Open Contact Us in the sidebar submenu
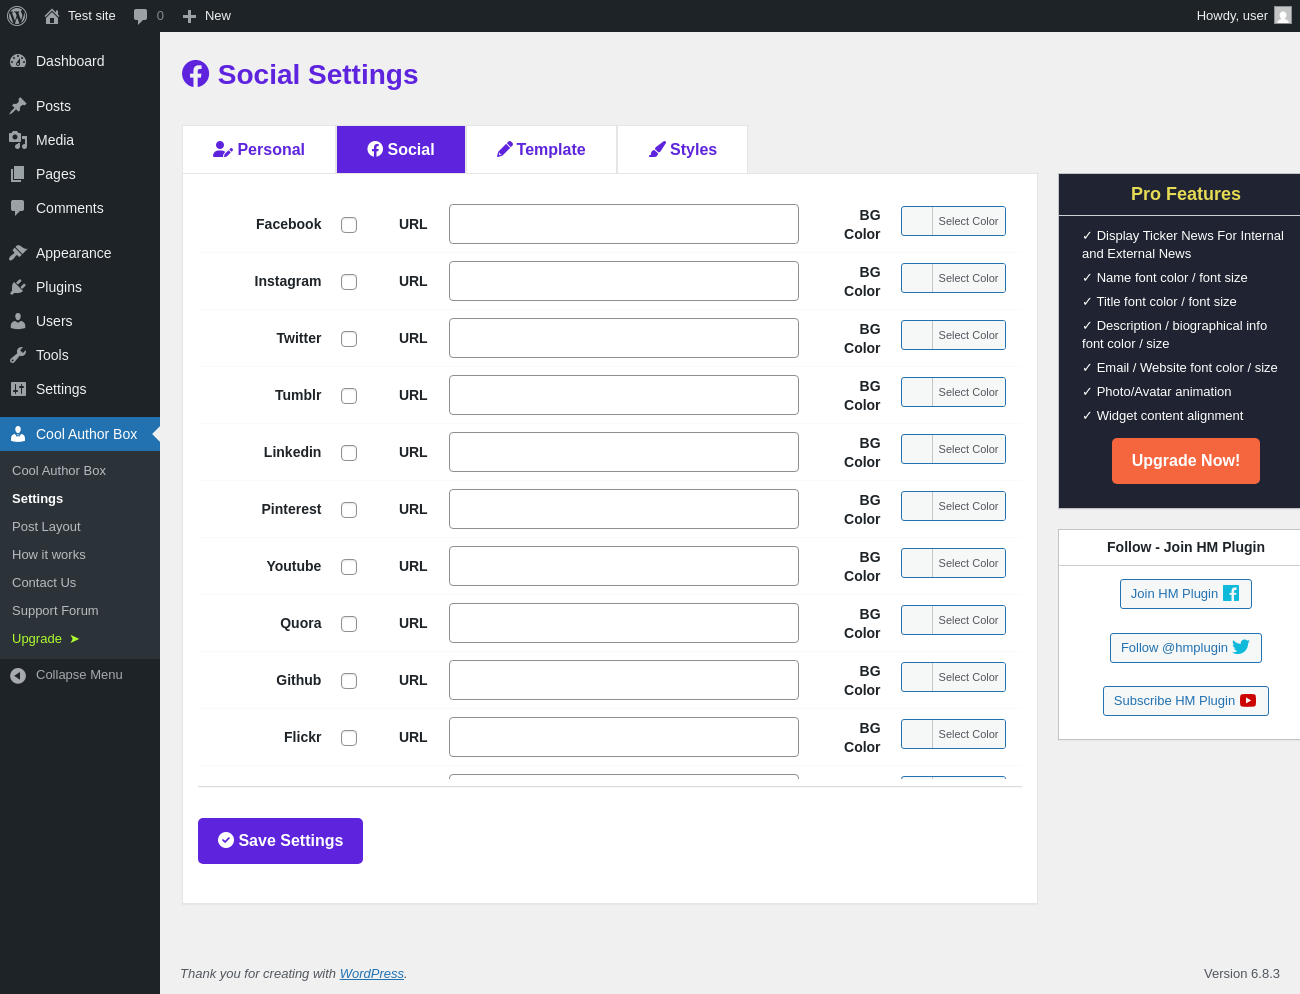The height and width of the screenshot is (994, 1300). [44, 583]
